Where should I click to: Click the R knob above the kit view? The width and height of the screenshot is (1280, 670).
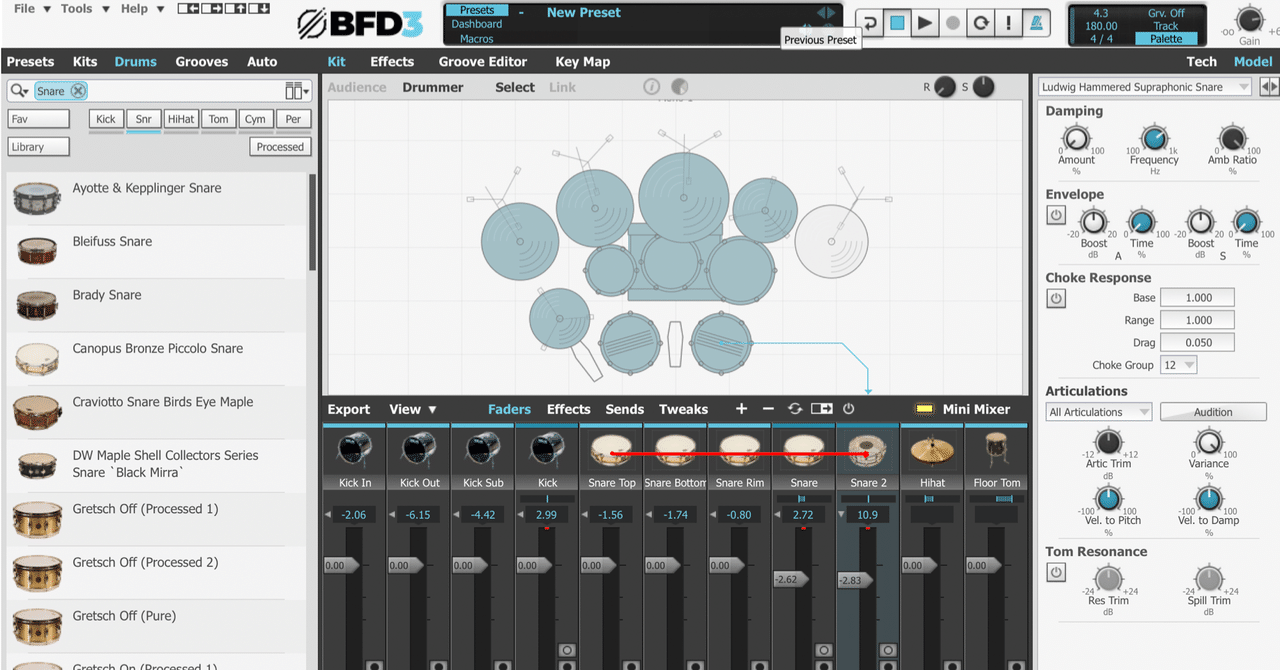945,88
